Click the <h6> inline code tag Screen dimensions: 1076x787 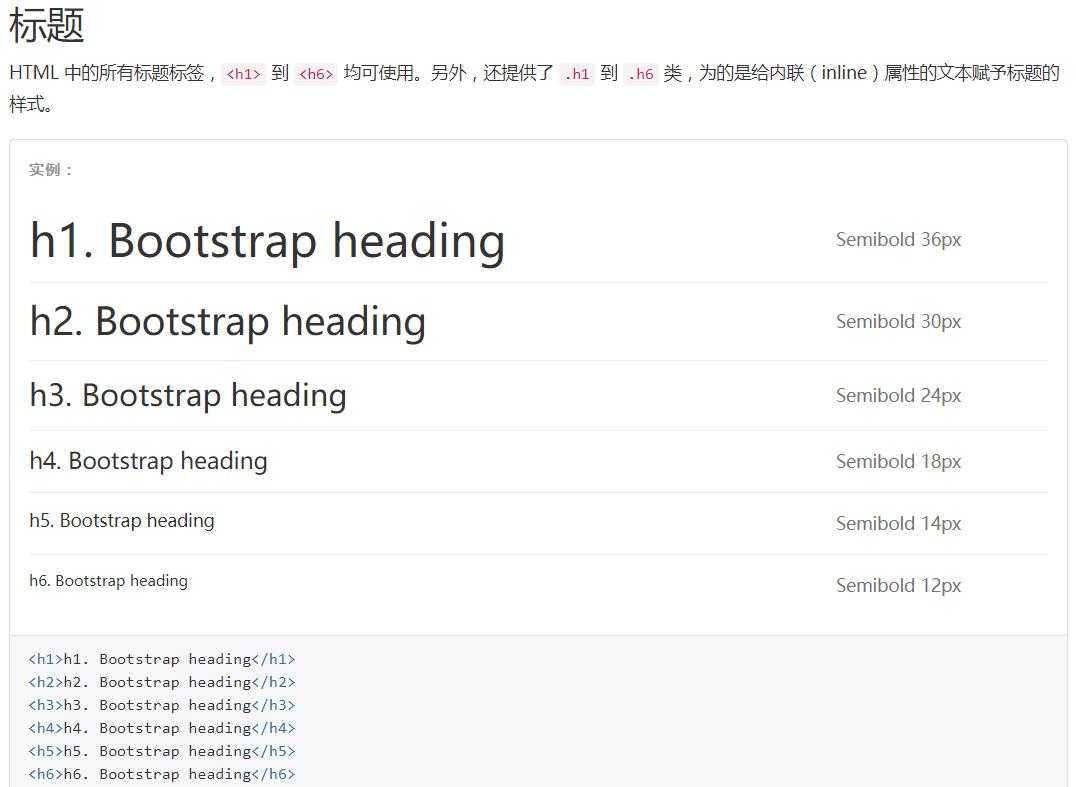316,73
